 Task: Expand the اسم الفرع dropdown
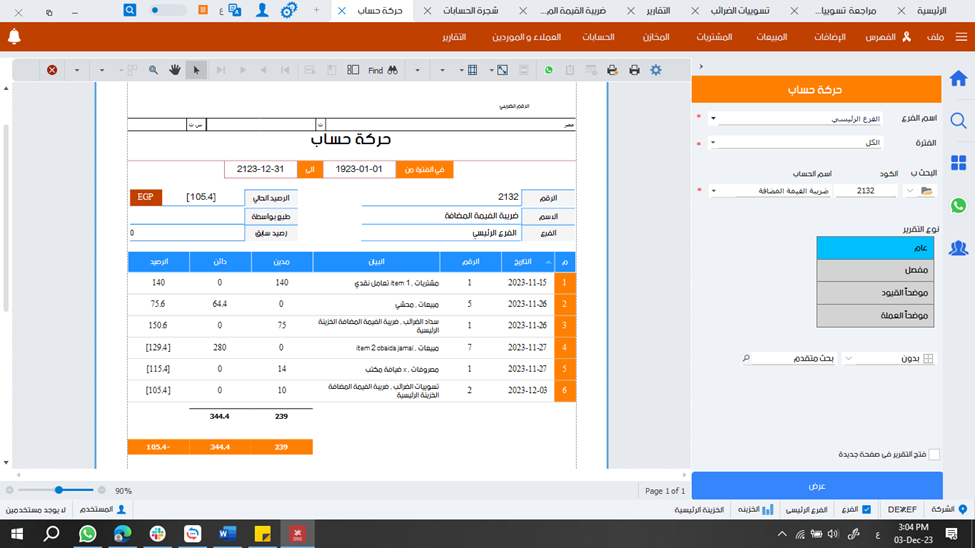point(713,119)
